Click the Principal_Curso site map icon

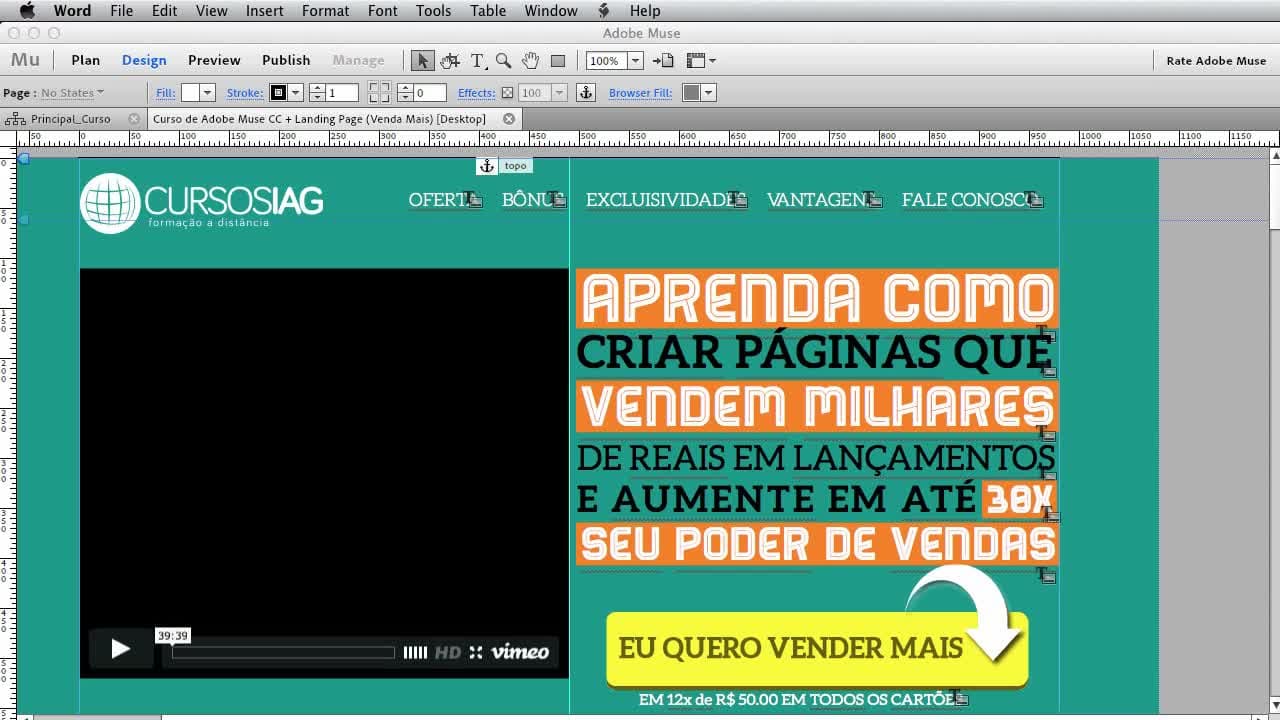[x=15, y=119]
